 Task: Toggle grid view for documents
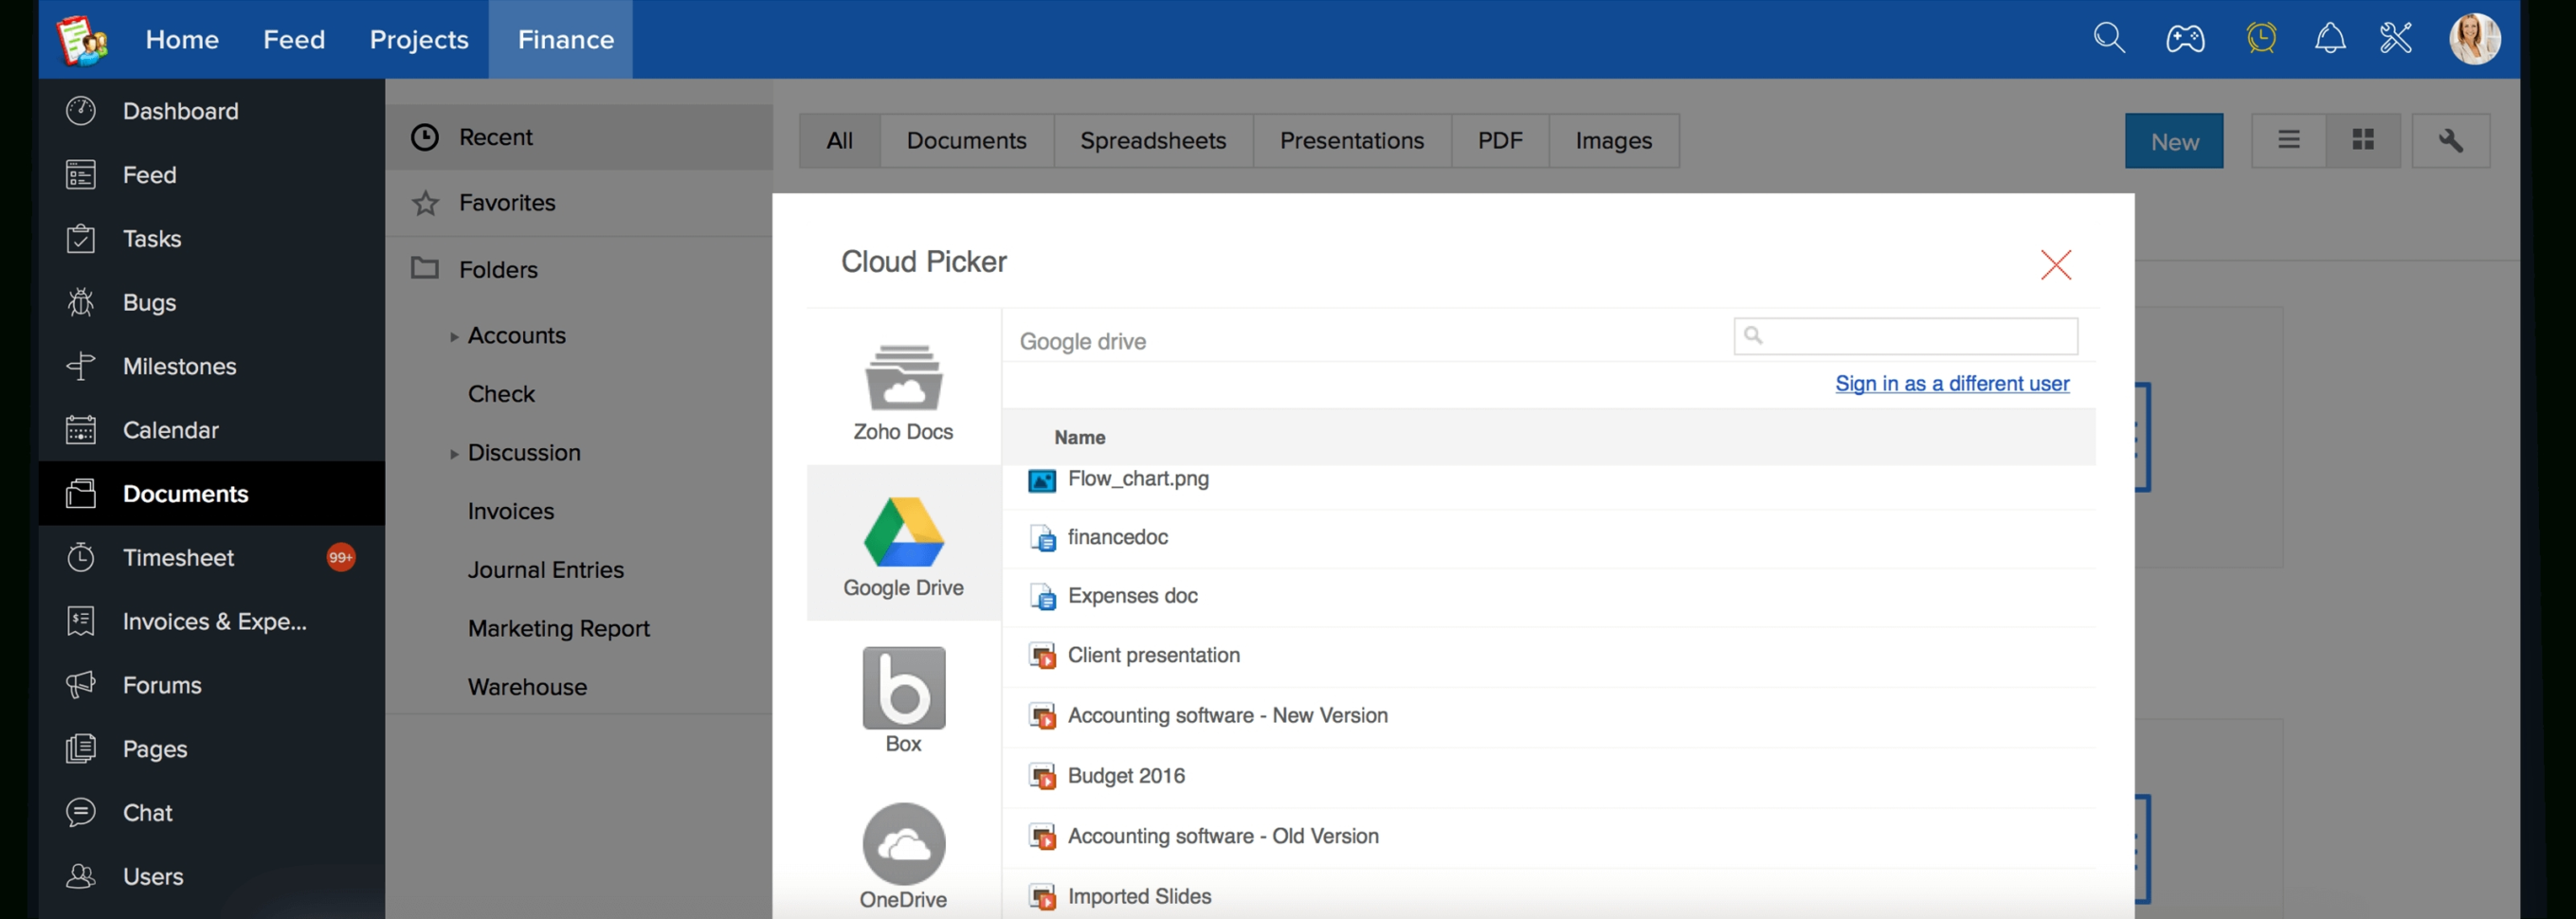[x=2363, y=140]
